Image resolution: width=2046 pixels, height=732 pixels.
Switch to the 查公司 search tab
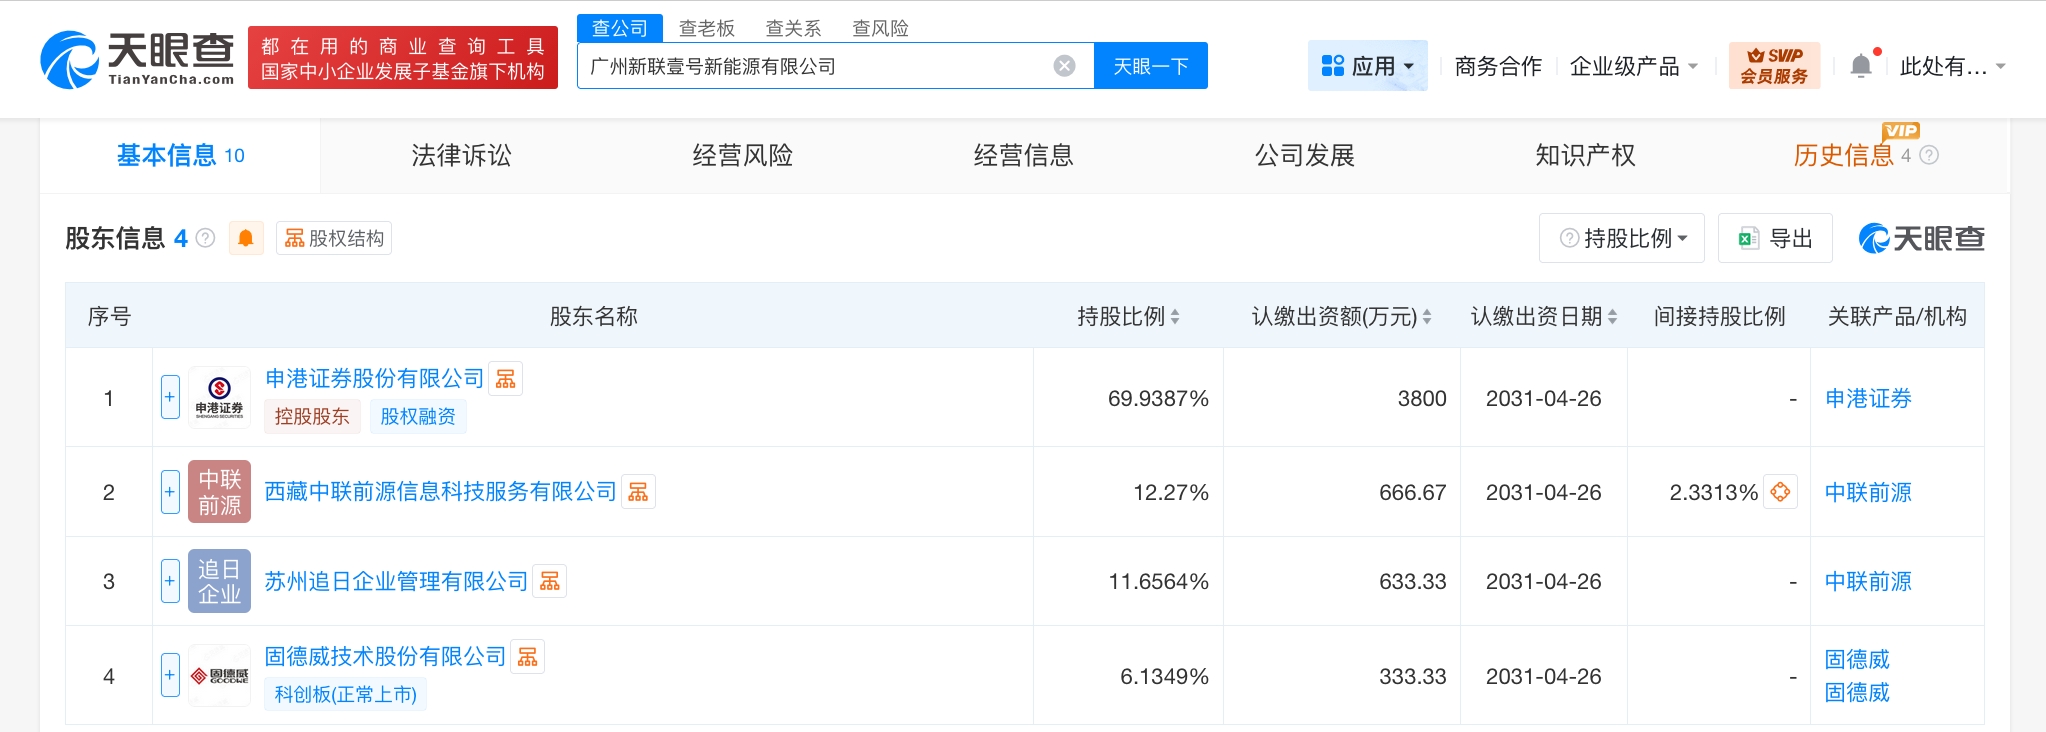(620, 28)
